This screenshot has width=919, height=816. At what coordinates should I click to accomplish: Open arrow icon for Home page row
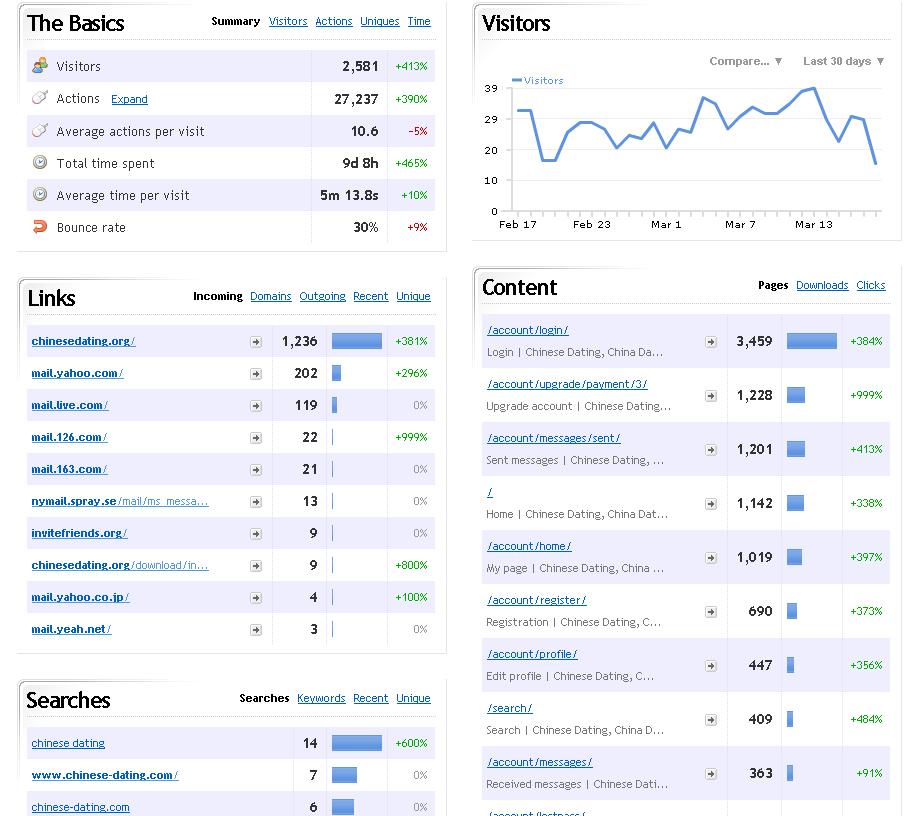(x=711, y=504)
